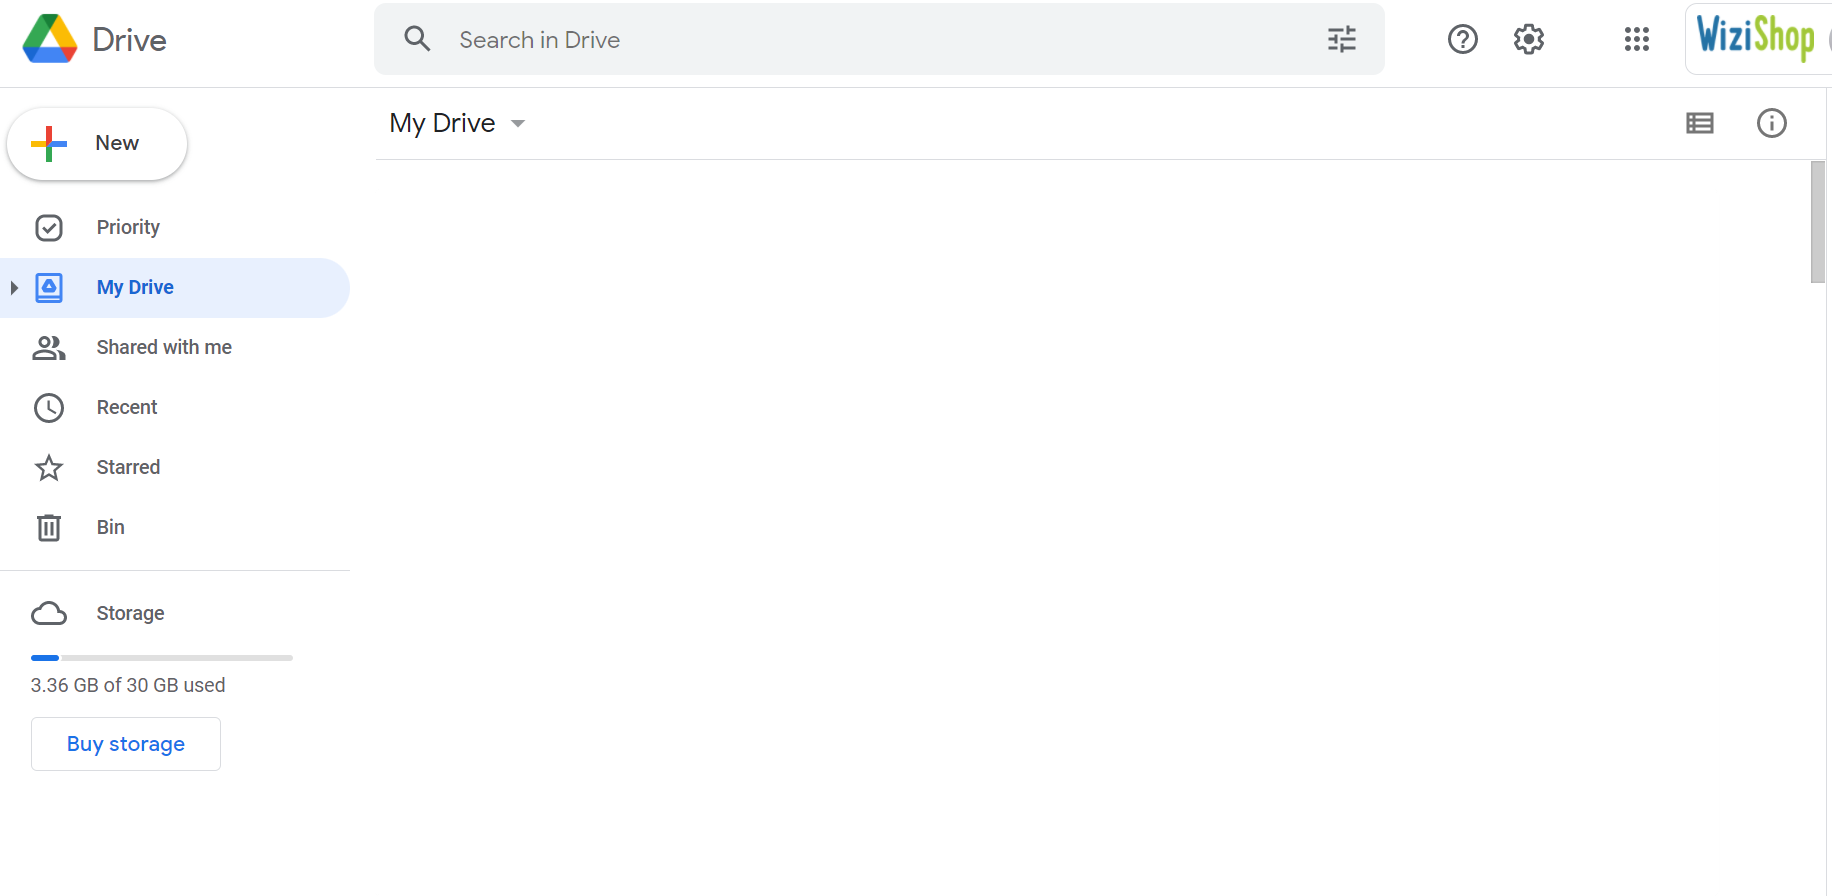Click Buy storage button

tap(126, 744)
